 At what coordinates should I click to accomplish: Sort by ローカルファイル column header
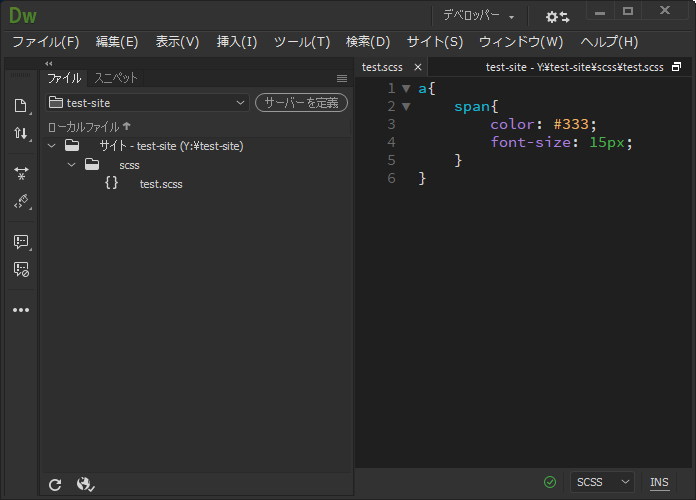(x=89, y=127)
